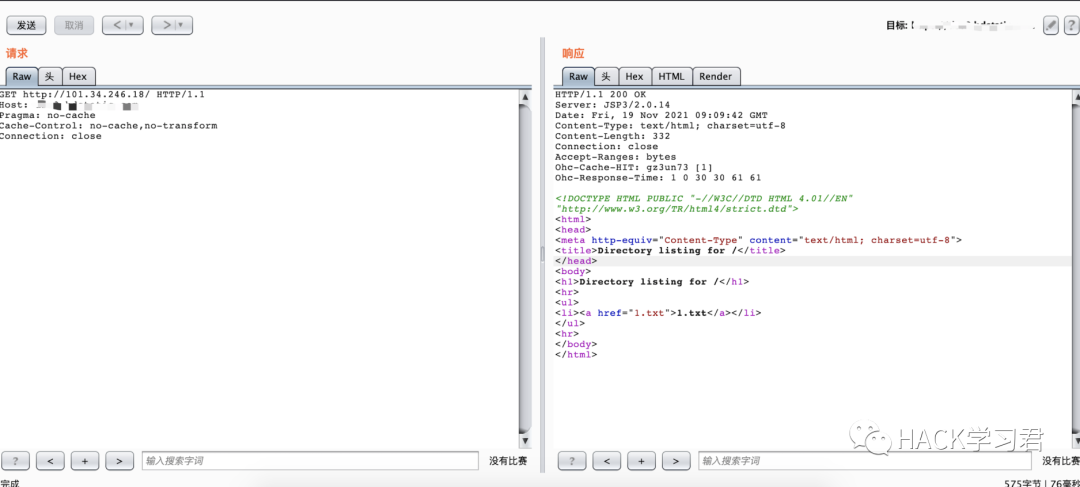Image resolution: width=1080 pixels, height=487 pixels.
Task: Go to next request with > button
Action: (x=172, y=25)
